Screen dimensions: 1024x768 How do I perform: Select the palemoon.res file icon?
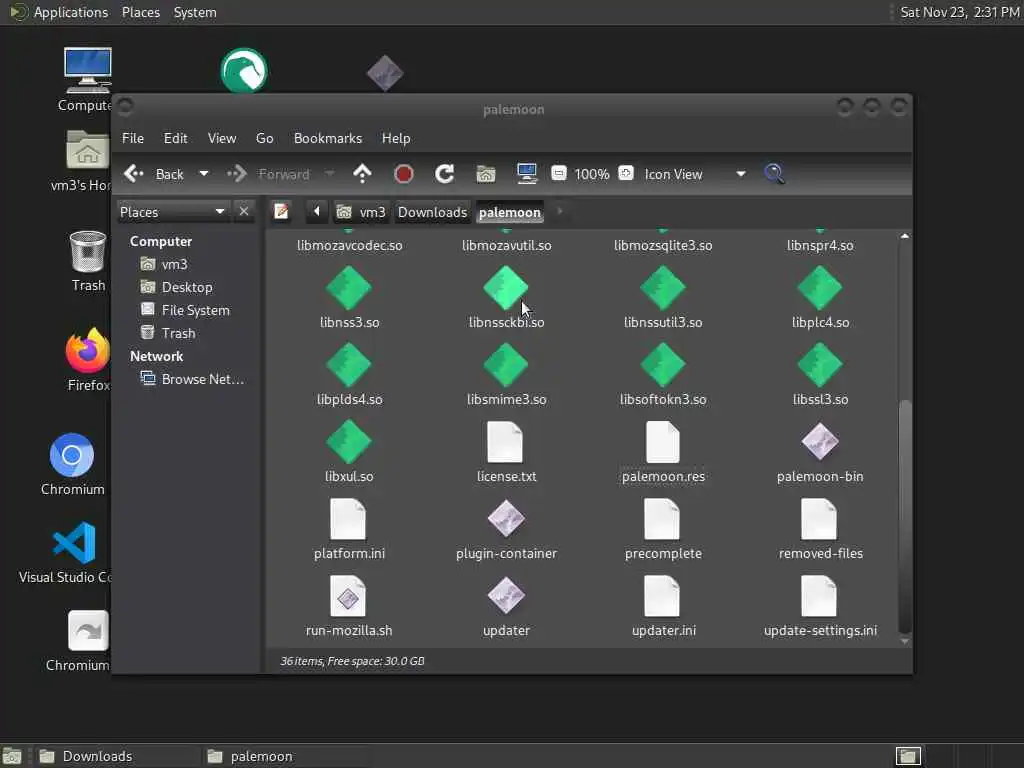tap(663, 442)
